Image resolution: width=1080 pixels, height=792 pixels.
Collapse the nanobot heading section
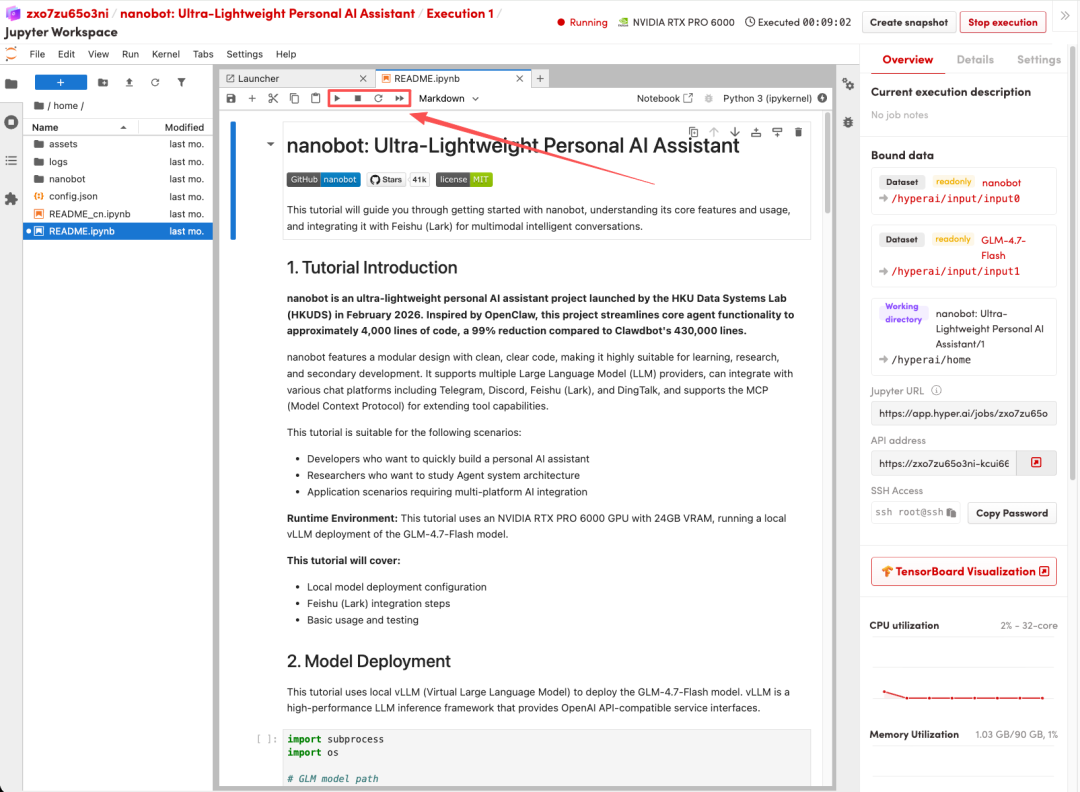[270, 144]
